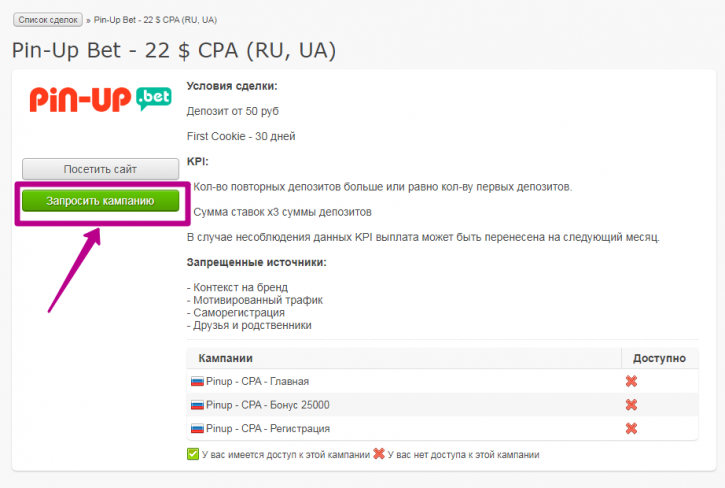This screenshot has width=725, height=488.
Task: Click the Кол-во повторных депозитов KPI line
Action: pyautogui.click(x=382, y=187)
